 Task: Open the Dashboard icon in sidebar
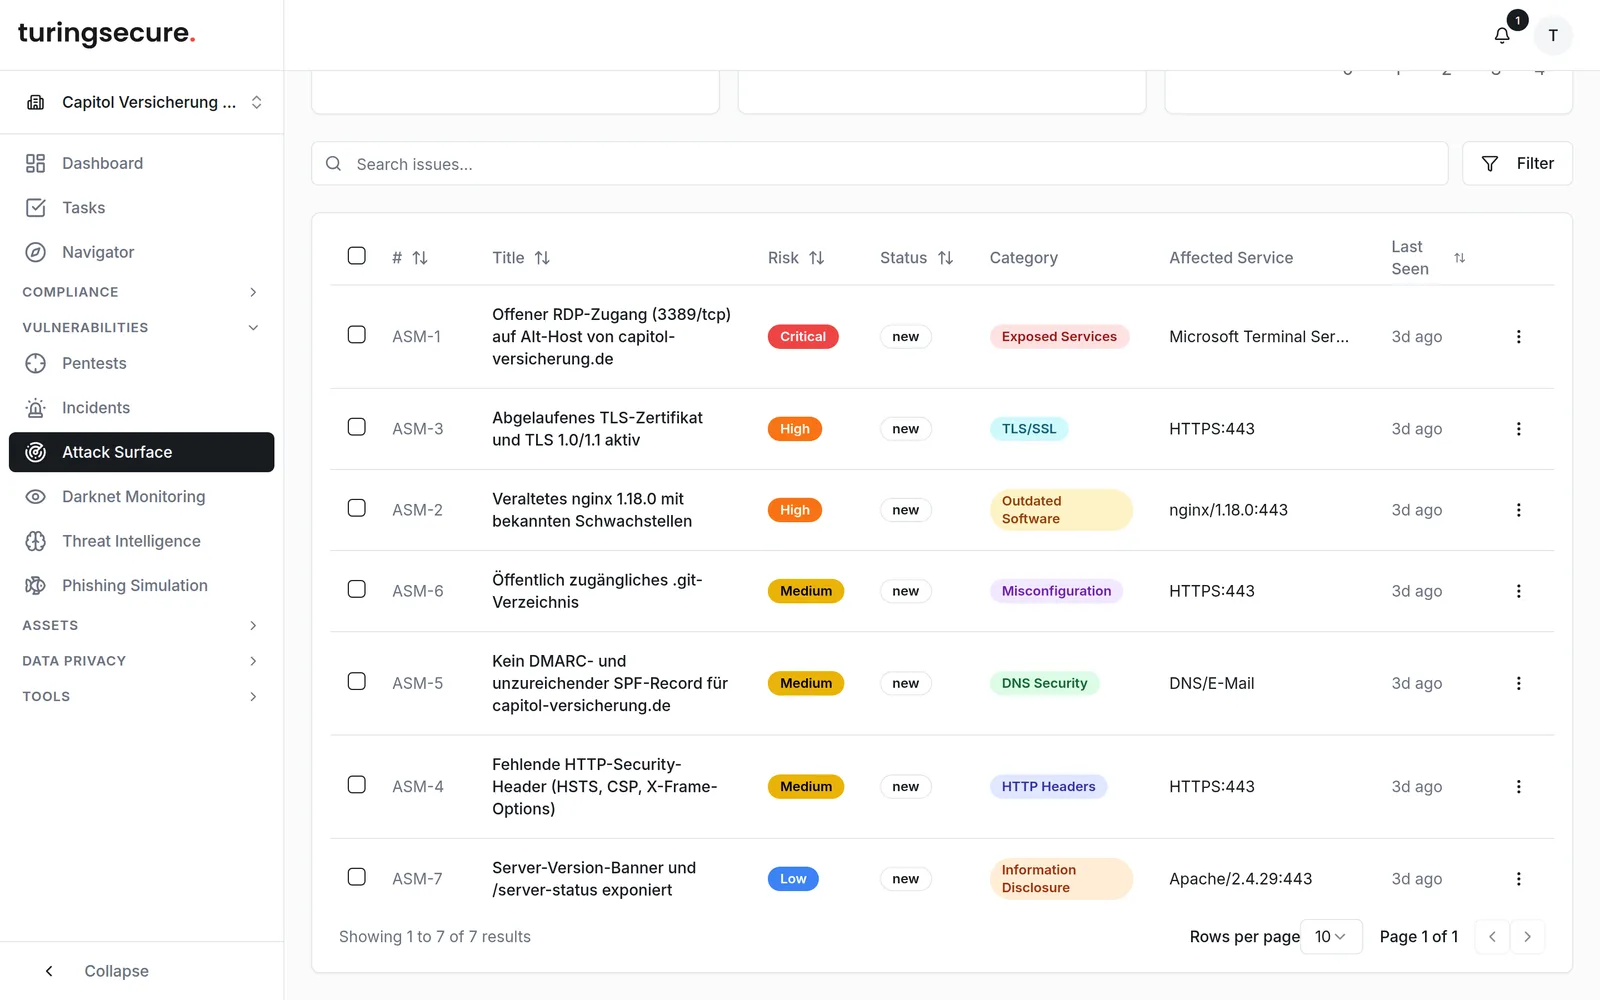coord(36,163)
